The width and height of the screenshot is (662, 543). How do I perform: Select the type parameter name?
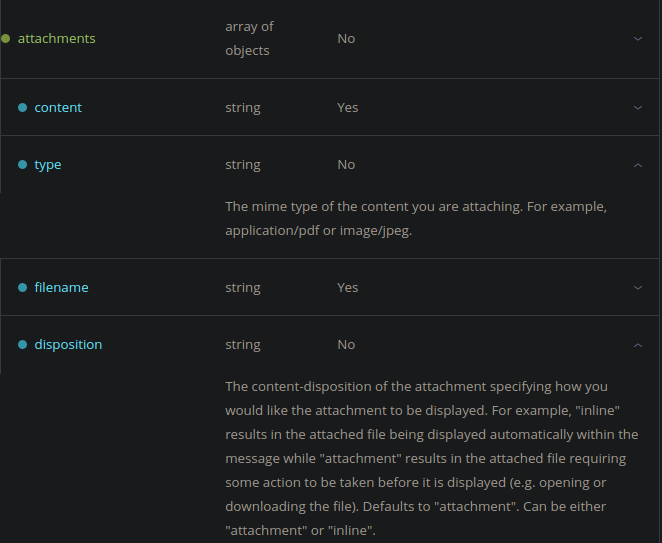click(x=48, y=165)
